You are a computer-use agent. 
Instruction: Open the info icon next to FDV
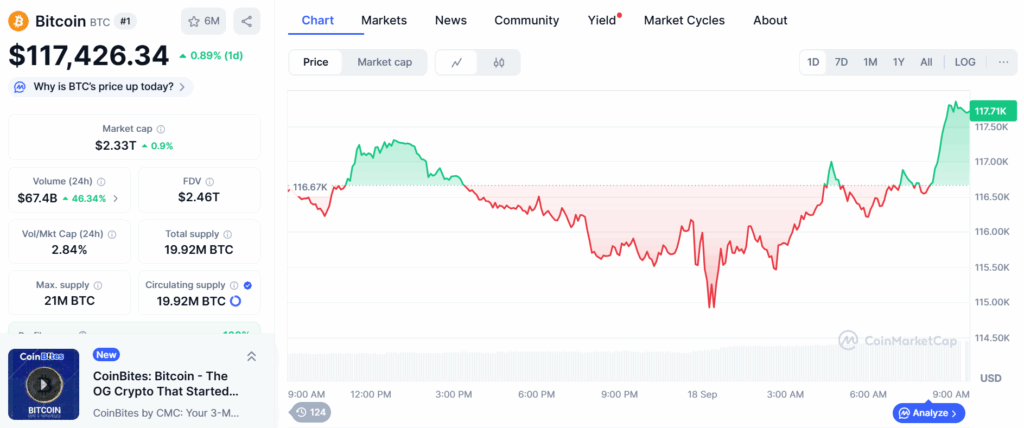click(x=209, y=182)
